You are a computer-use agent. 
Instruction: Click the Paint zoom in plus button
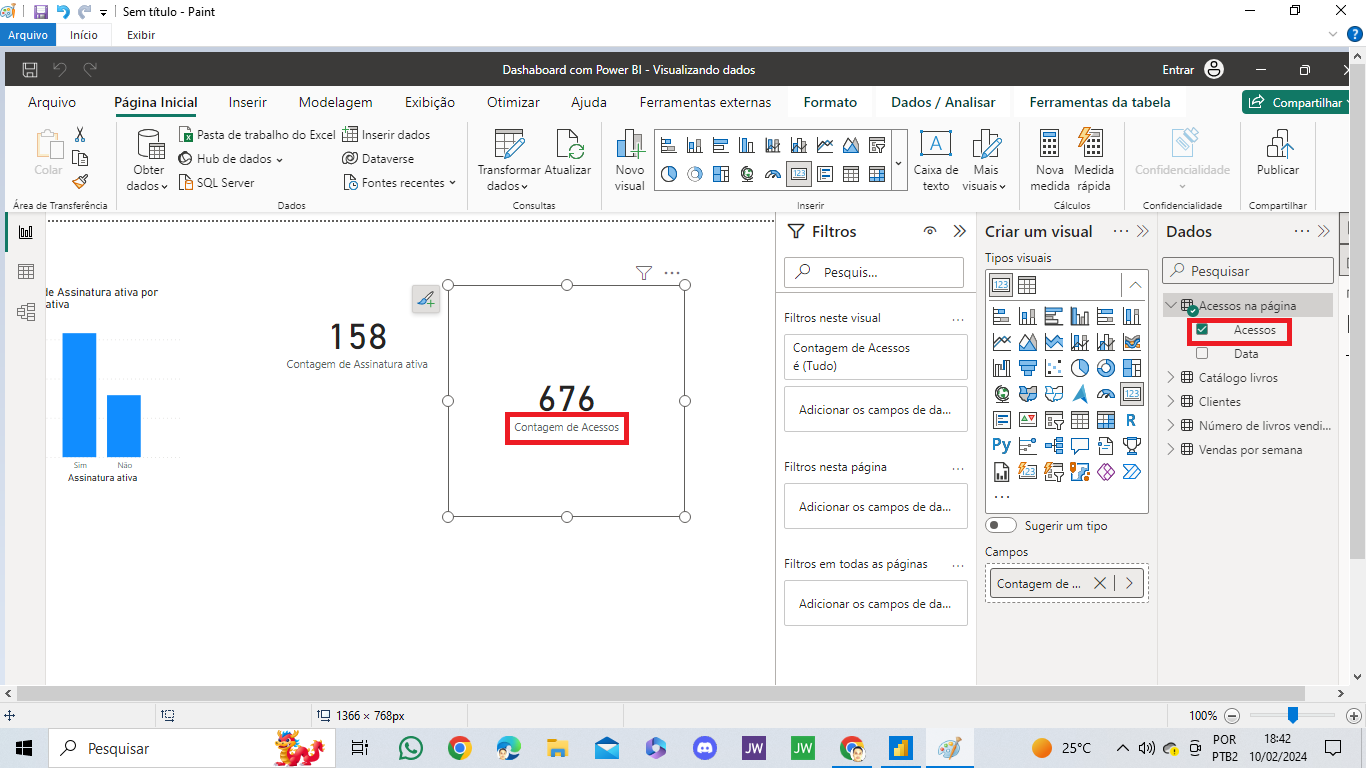[x=1353, y=716]
